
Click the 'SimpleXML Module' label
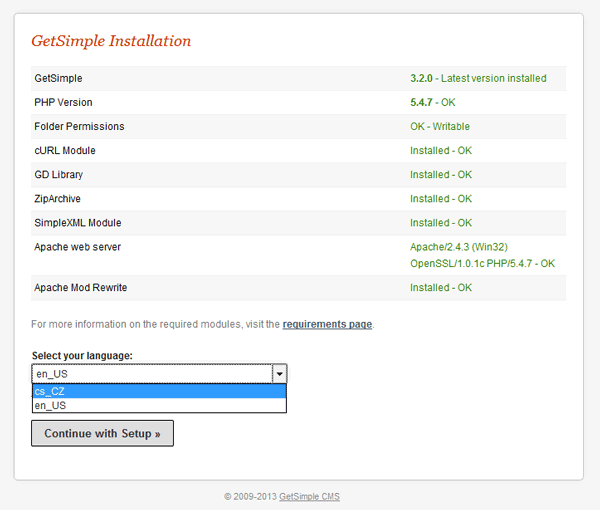point(78,223)
